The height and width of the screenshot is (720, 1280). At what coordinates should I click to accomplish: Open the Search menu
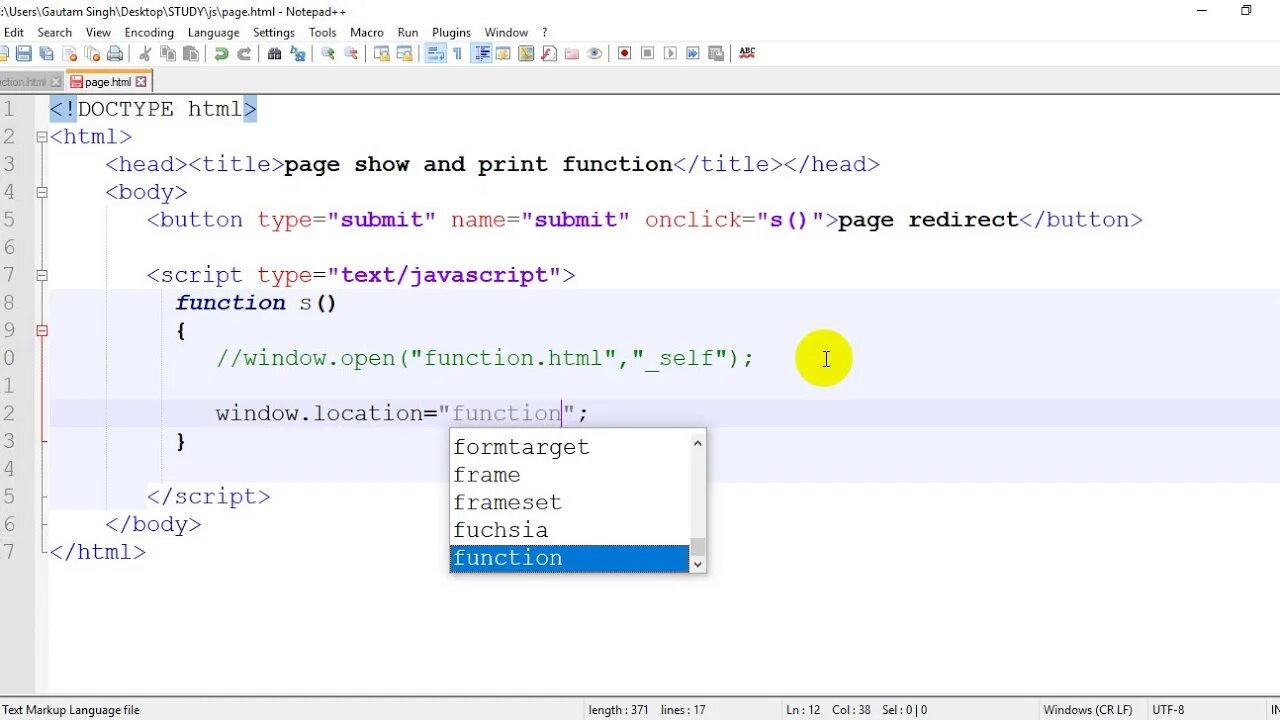point(55,32)
